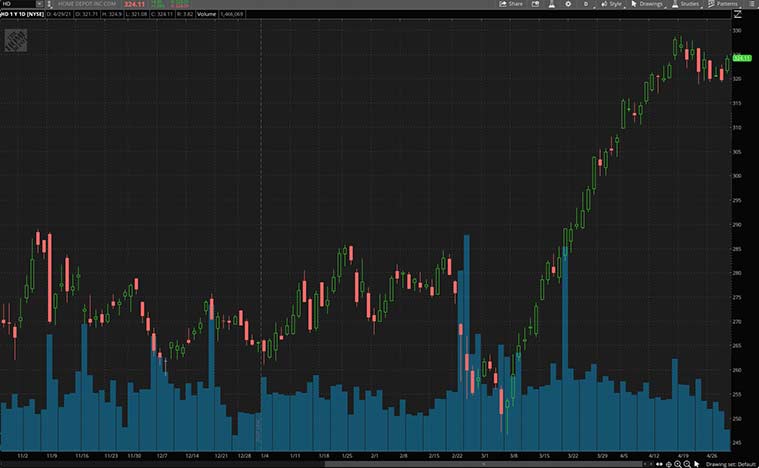The height and width of the screenshot is (468, 759).
Task: Select the pointer cursor tool icon
Action: pyautogui.click(x=697, y=464)
